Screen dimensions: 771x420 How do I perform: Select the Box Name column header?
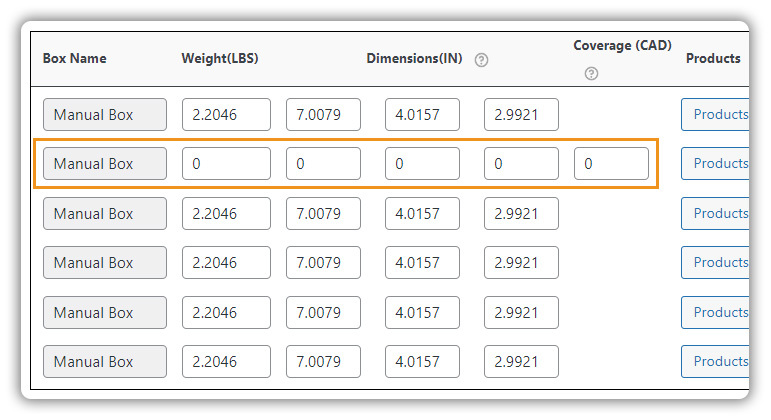click(x=75, y=59)
